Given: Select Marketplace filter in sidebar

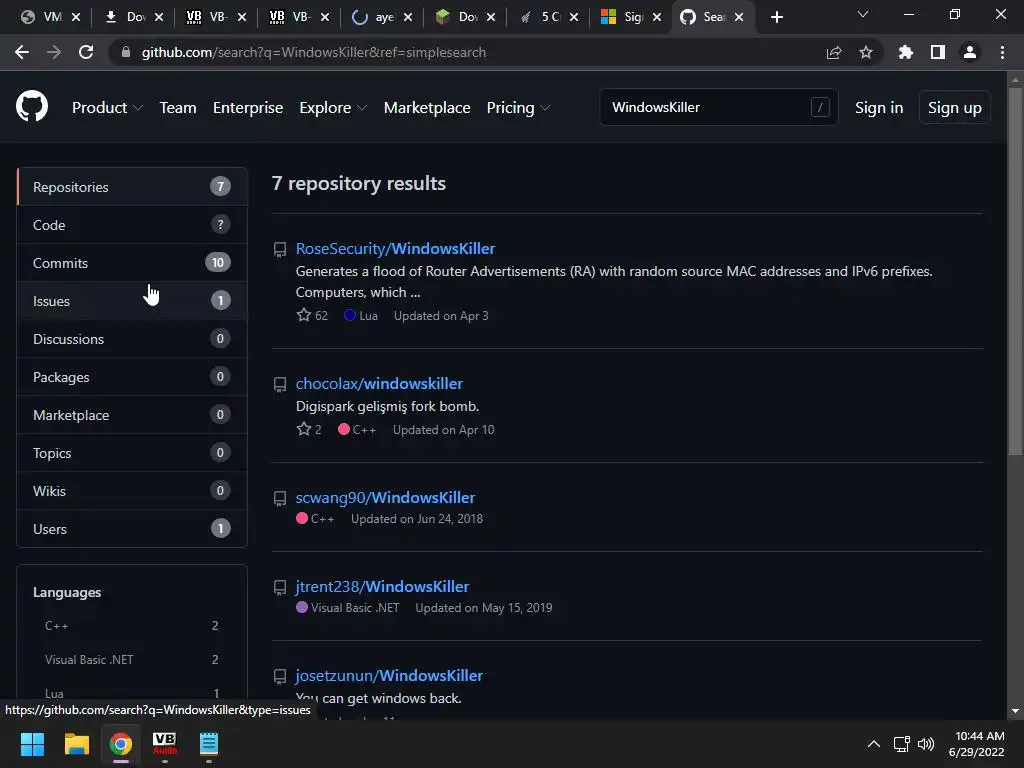Looking at the screenshot, I should point(132,415).
